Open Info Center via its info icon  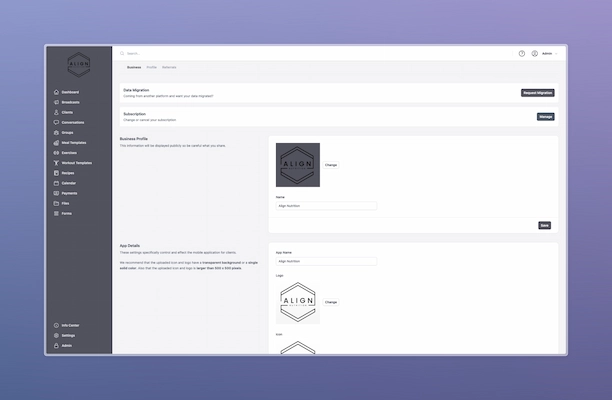click(56, 325)
